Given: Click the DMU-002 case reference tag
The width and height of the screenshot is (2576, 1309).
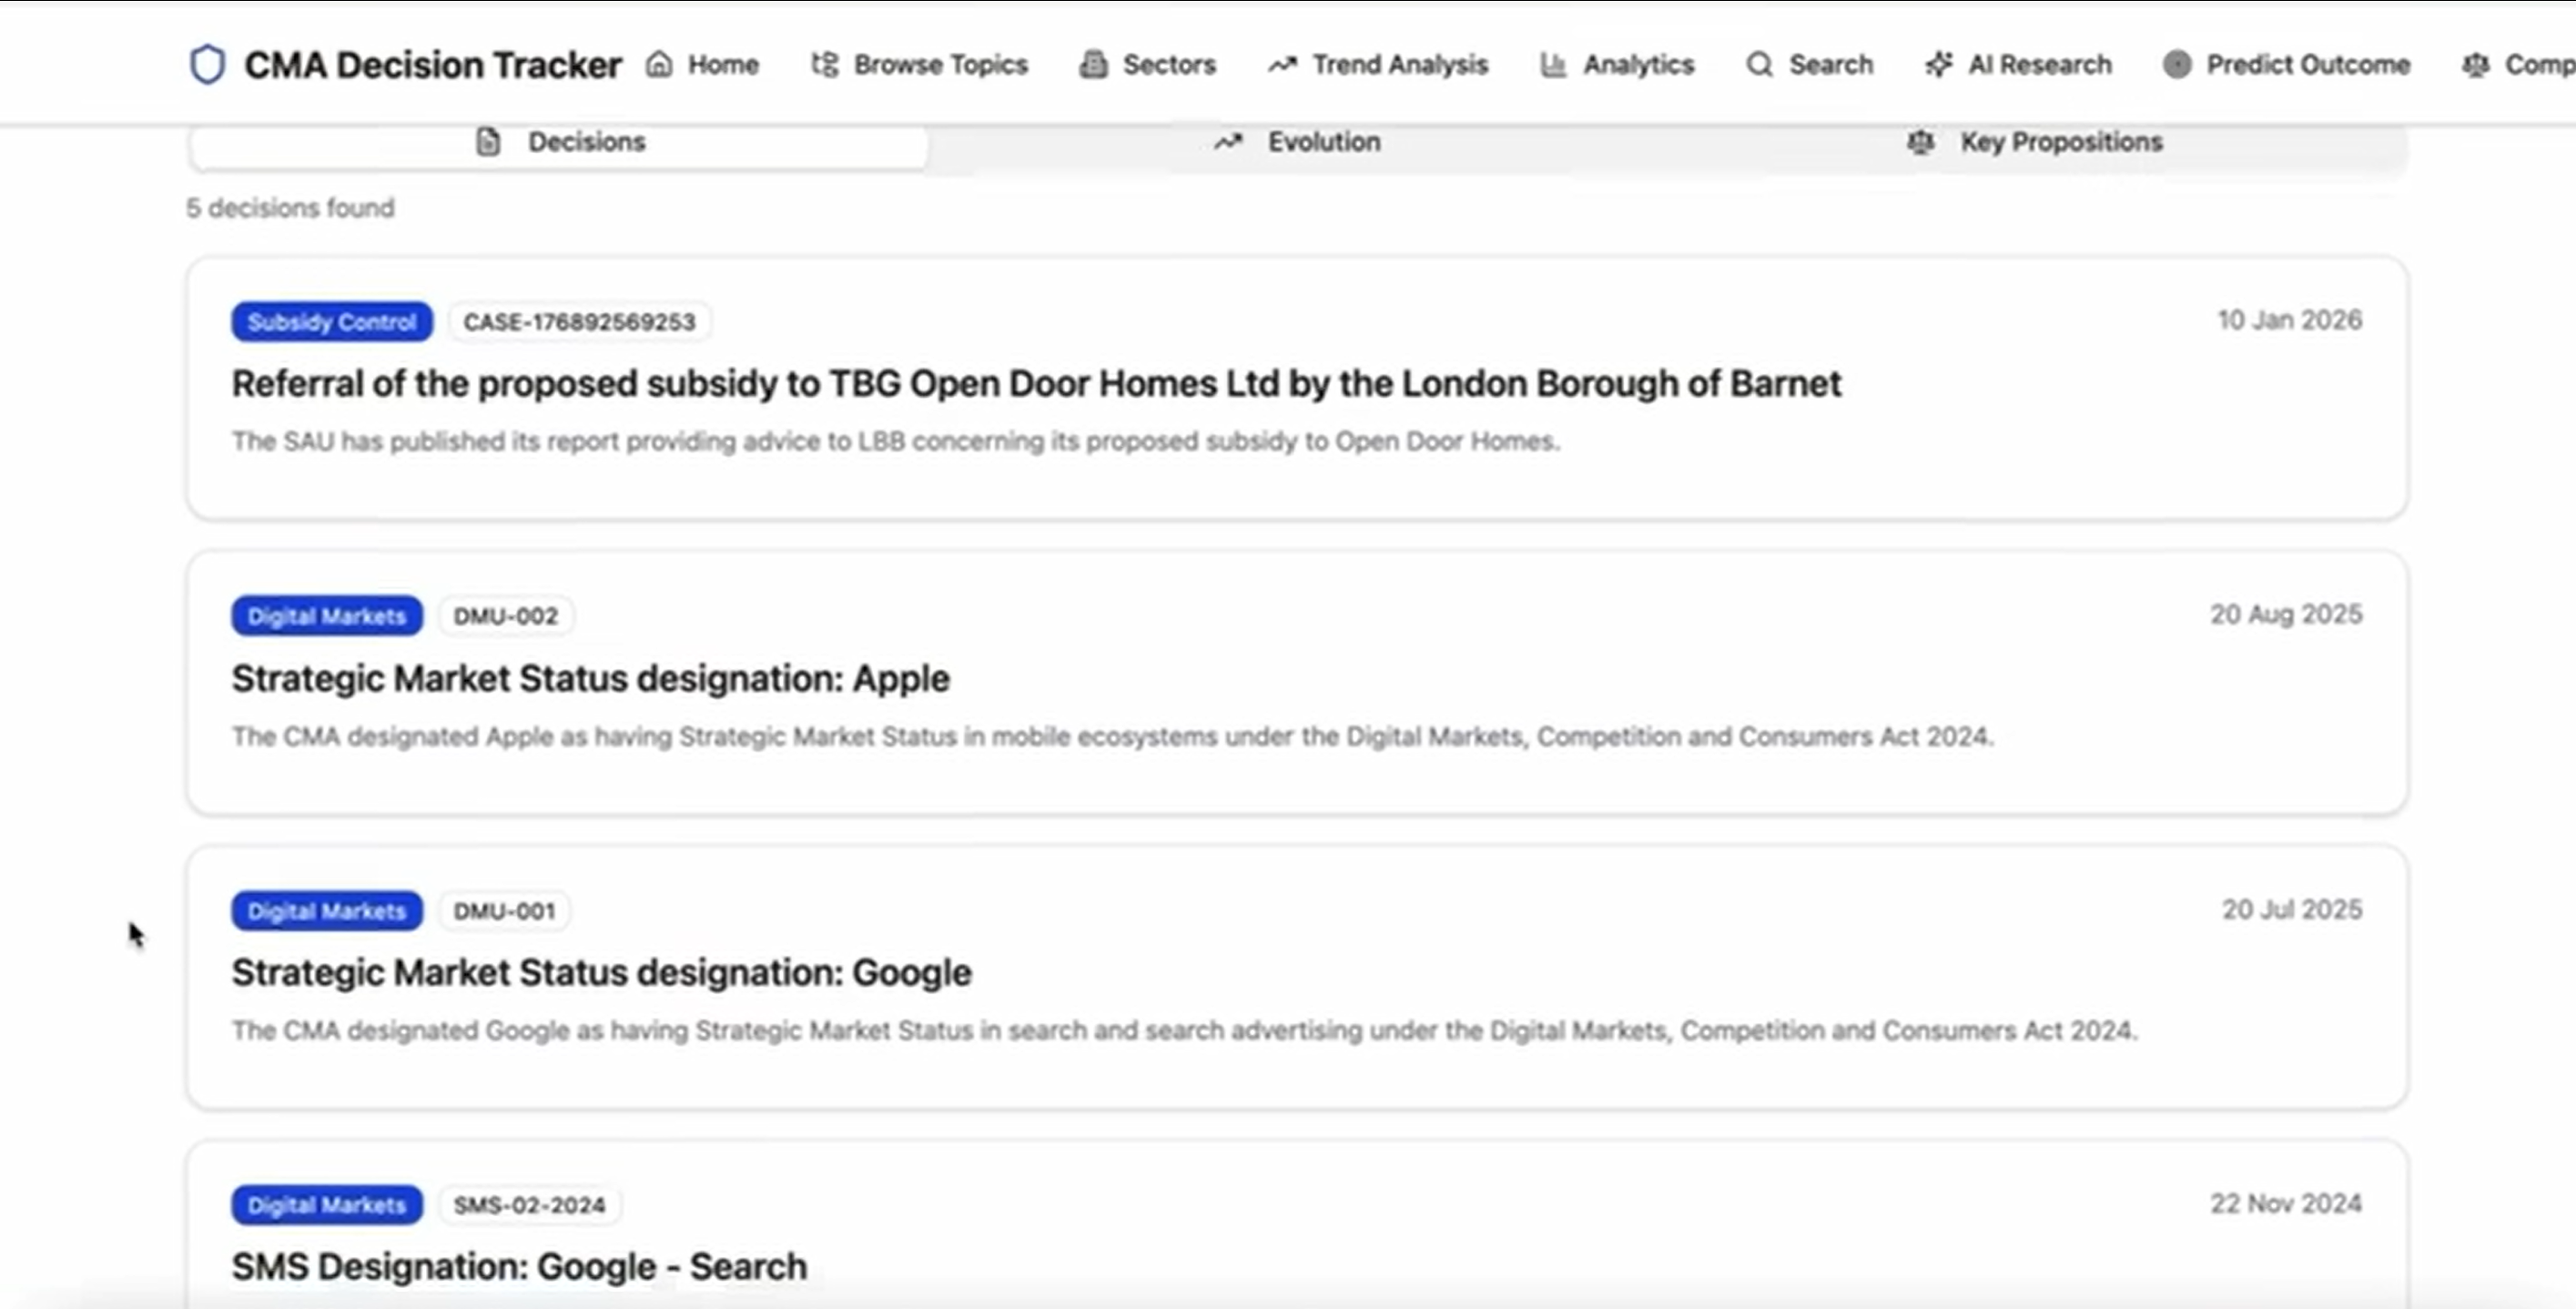Looking at the screenshot, I should tap(505, 616).
